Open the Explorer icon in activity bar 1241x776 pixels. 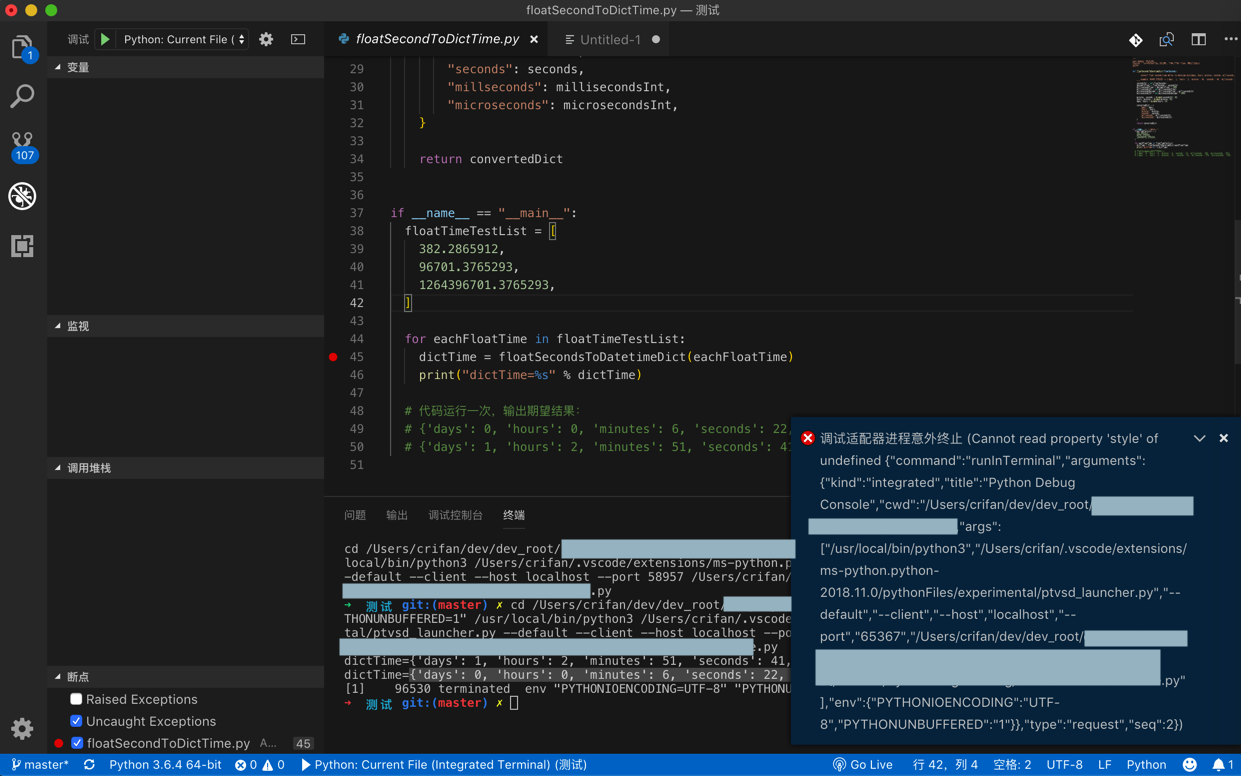[22, 47]
